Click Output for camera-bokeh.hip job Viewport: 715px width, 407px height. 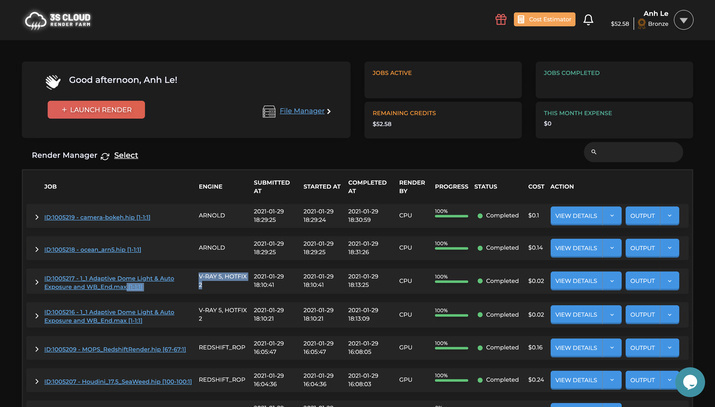[642, 216]
